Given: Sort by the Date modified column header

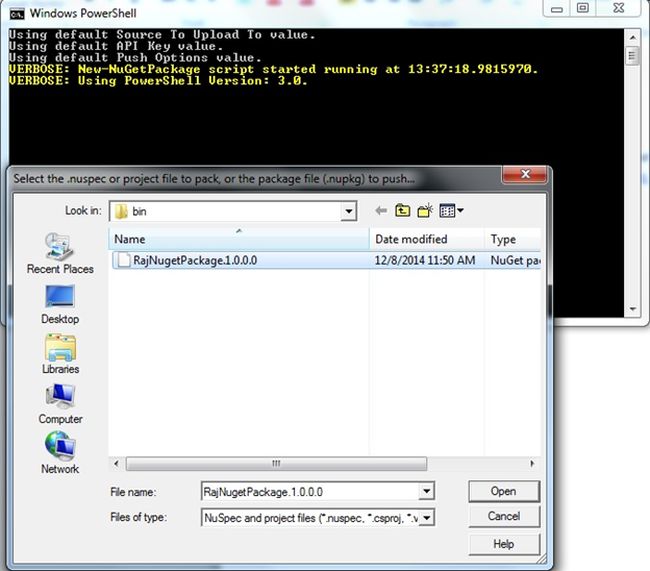Looking at the screenshot, I should pyautogui.click(x=427, y=239).
